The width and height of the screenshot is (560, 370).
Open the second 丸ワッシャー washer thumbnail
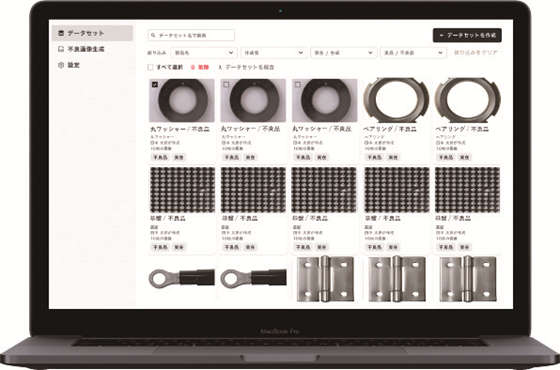click(x=253, y=100)
